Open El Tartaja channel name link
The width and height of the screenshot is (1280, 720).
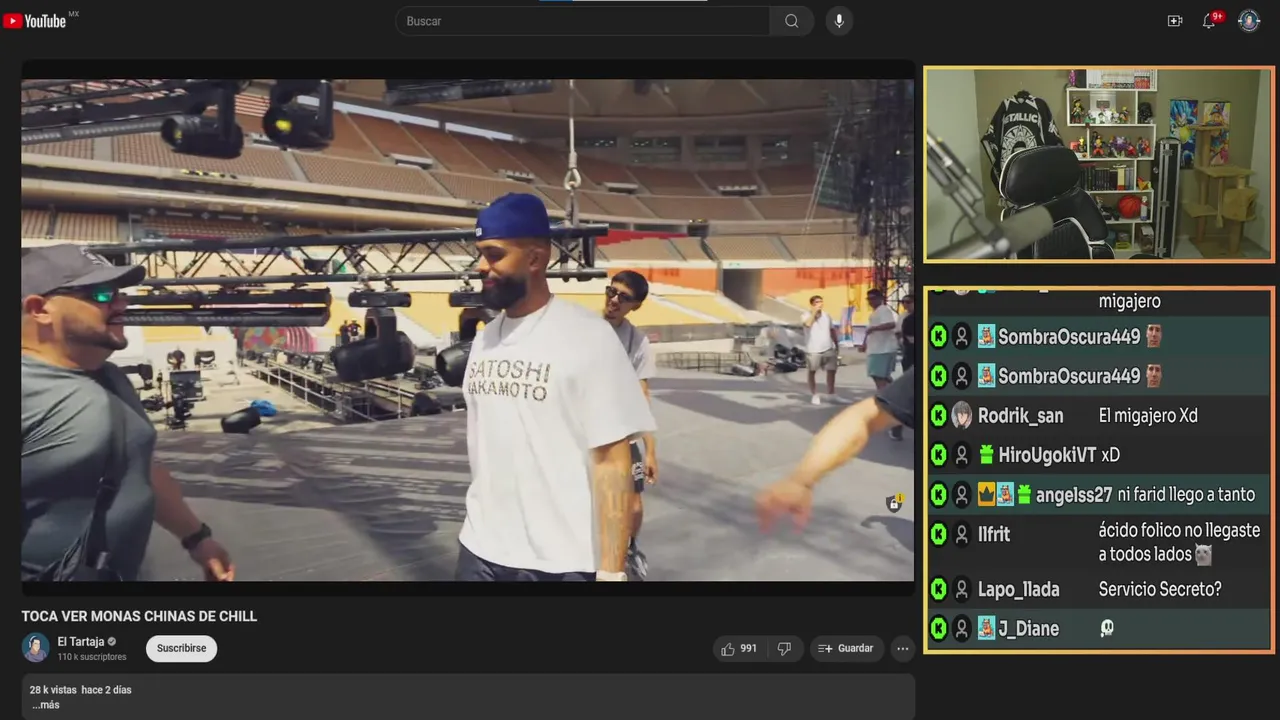coord(80,642)
